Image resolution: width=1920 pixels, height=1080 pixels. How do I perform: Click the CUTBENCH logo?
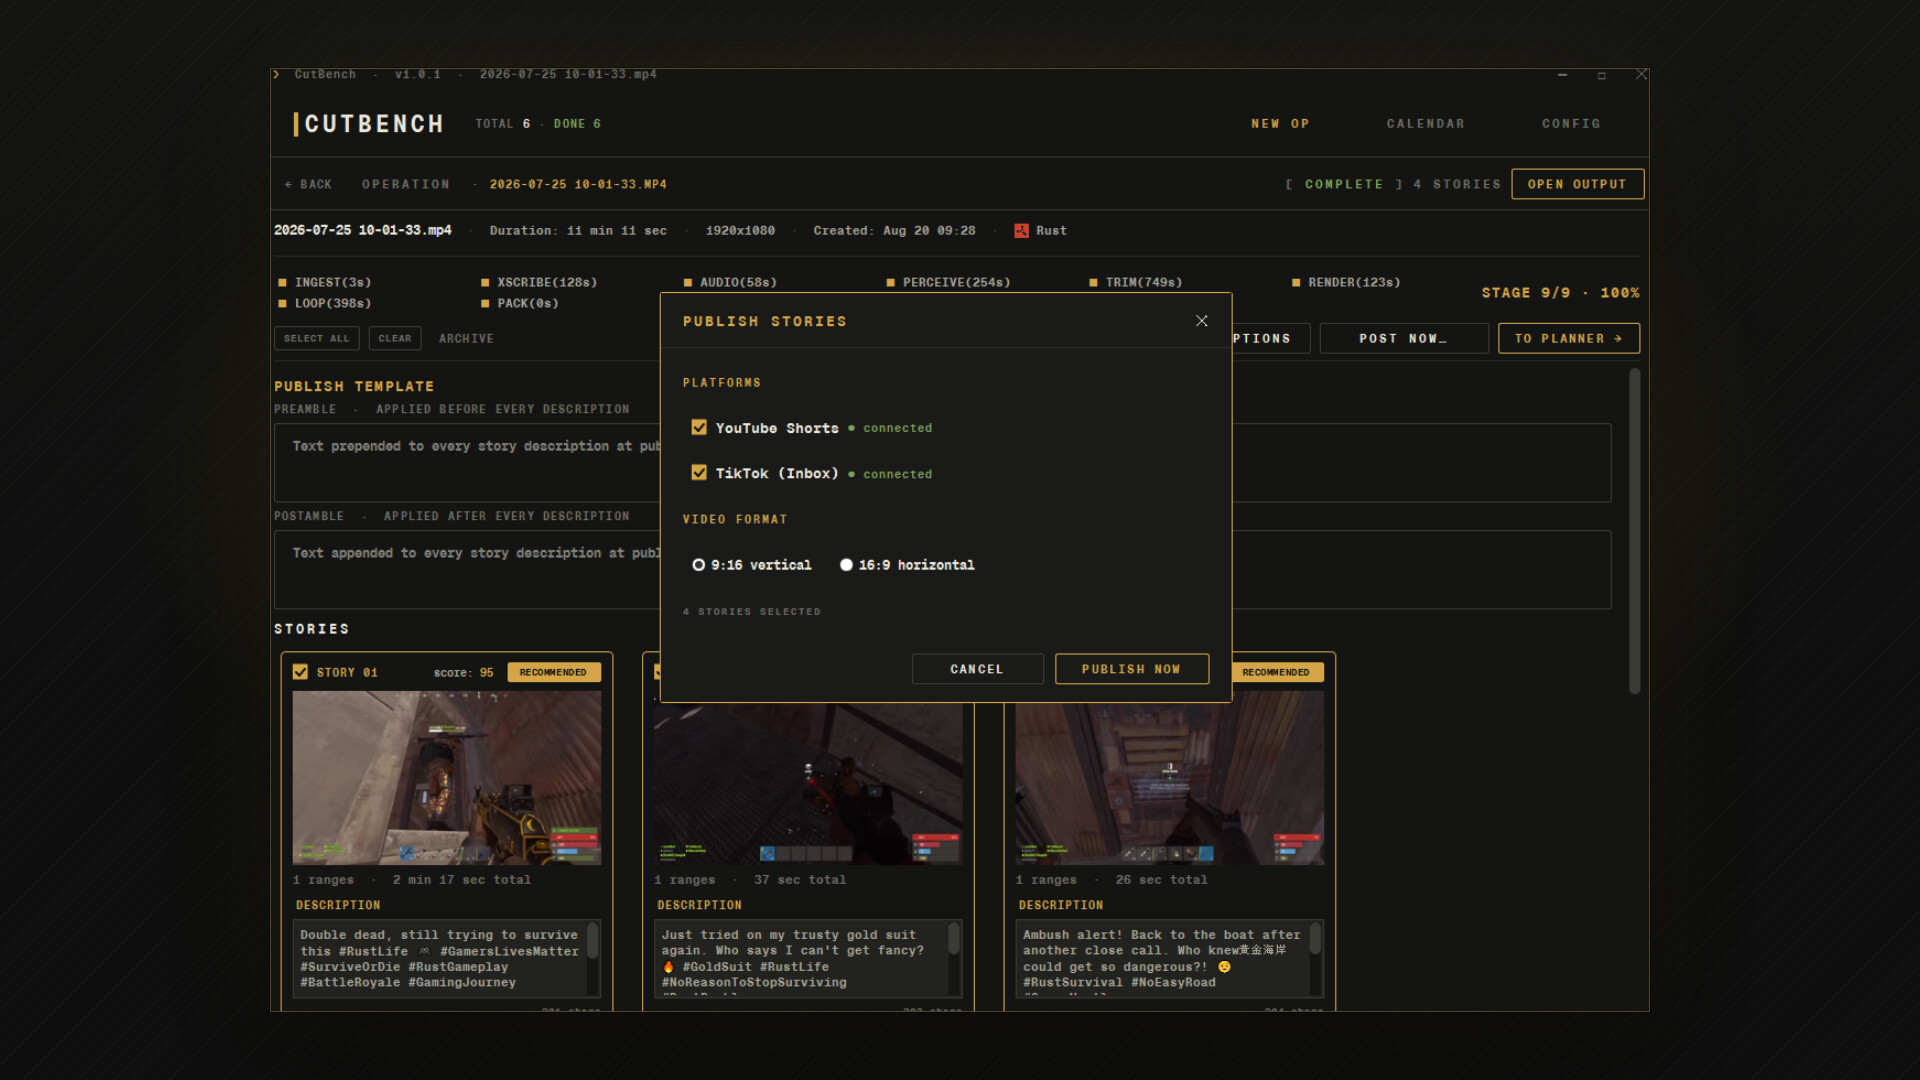[369, 124]
